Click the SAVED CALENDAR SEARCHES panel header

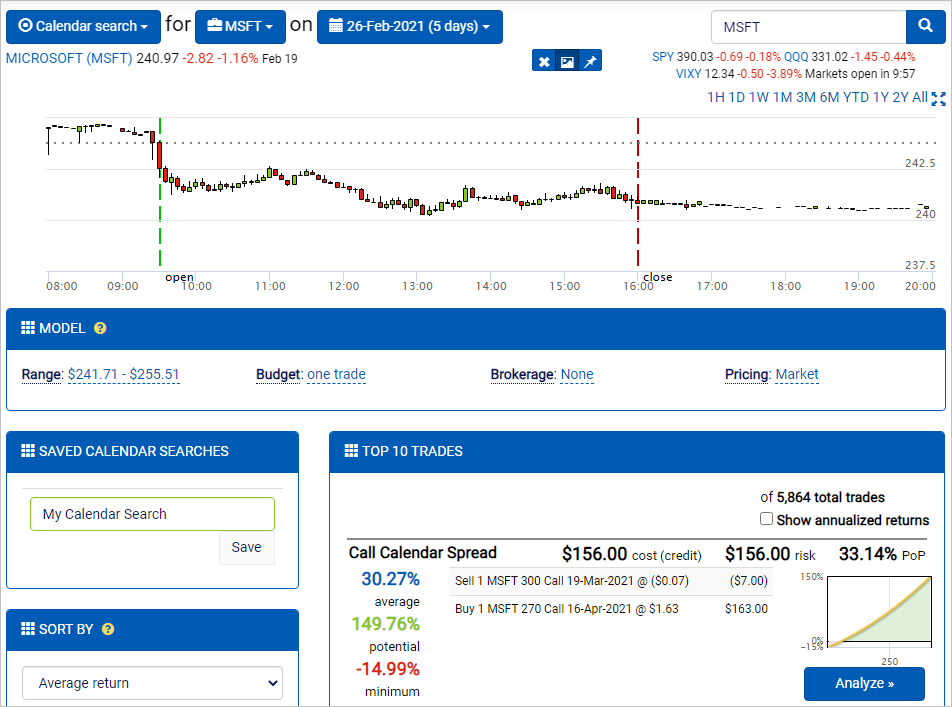pos(152,451)
